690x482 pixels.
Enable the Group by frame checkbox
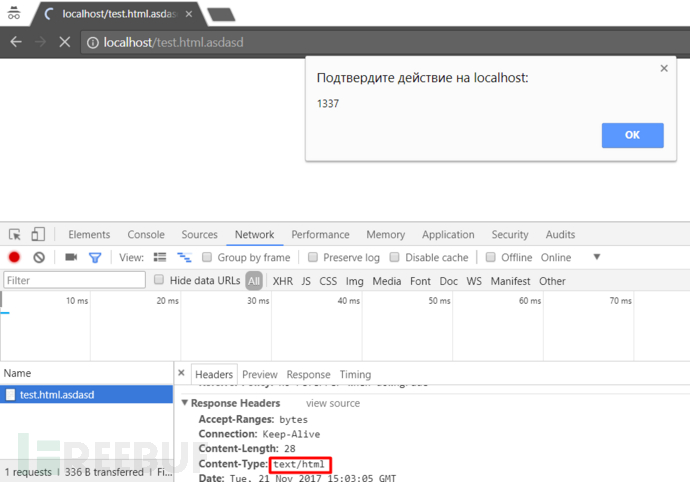coord(207,257)
